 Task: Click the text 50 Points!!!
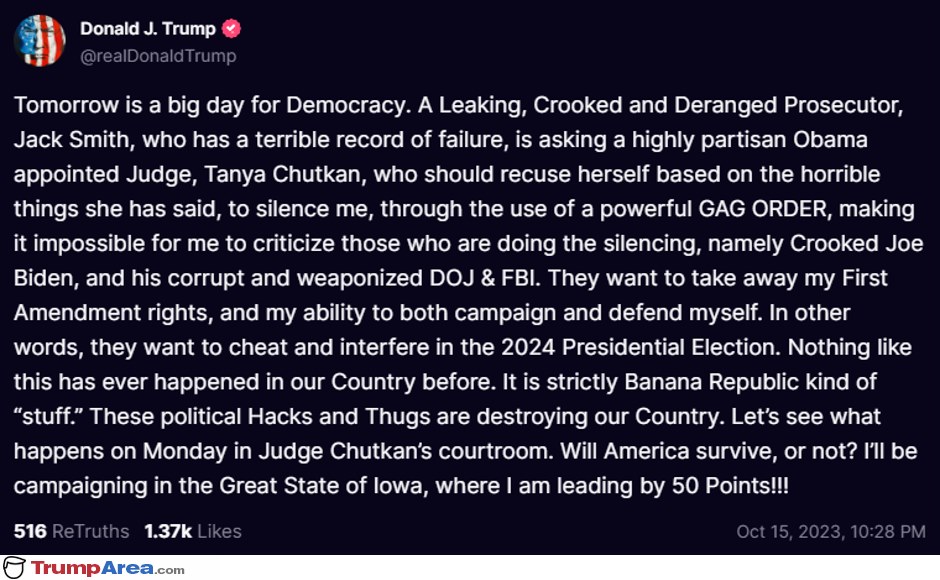730,486
